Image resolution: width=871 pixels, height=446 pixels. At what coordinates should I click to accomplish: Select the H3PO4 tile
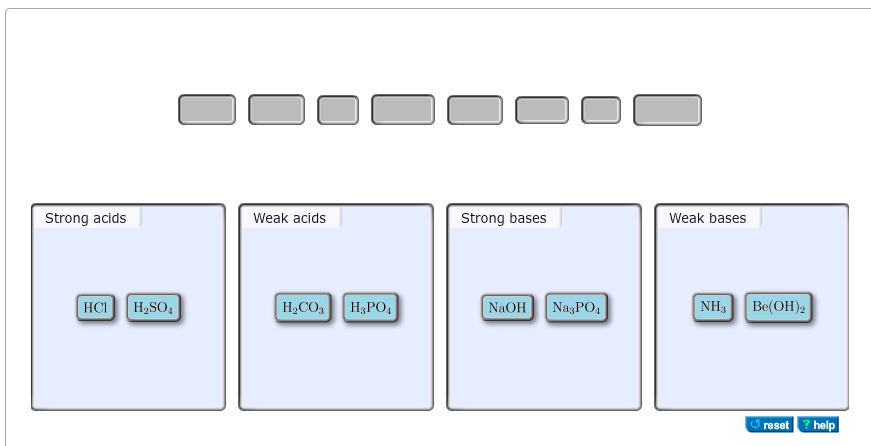click(x=370, y=308)
